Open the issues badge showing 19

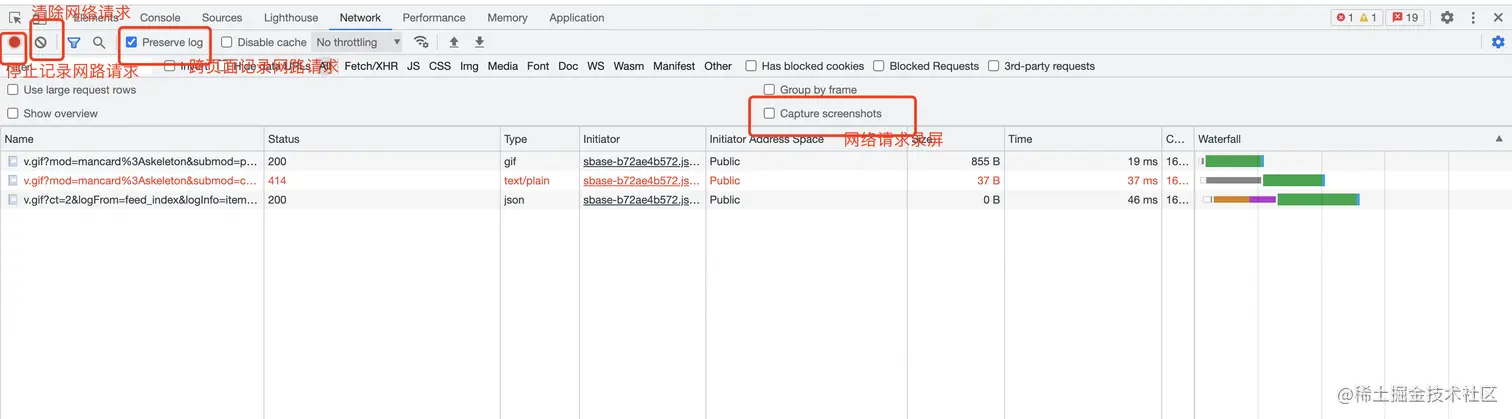click(x=1406, y=17)
